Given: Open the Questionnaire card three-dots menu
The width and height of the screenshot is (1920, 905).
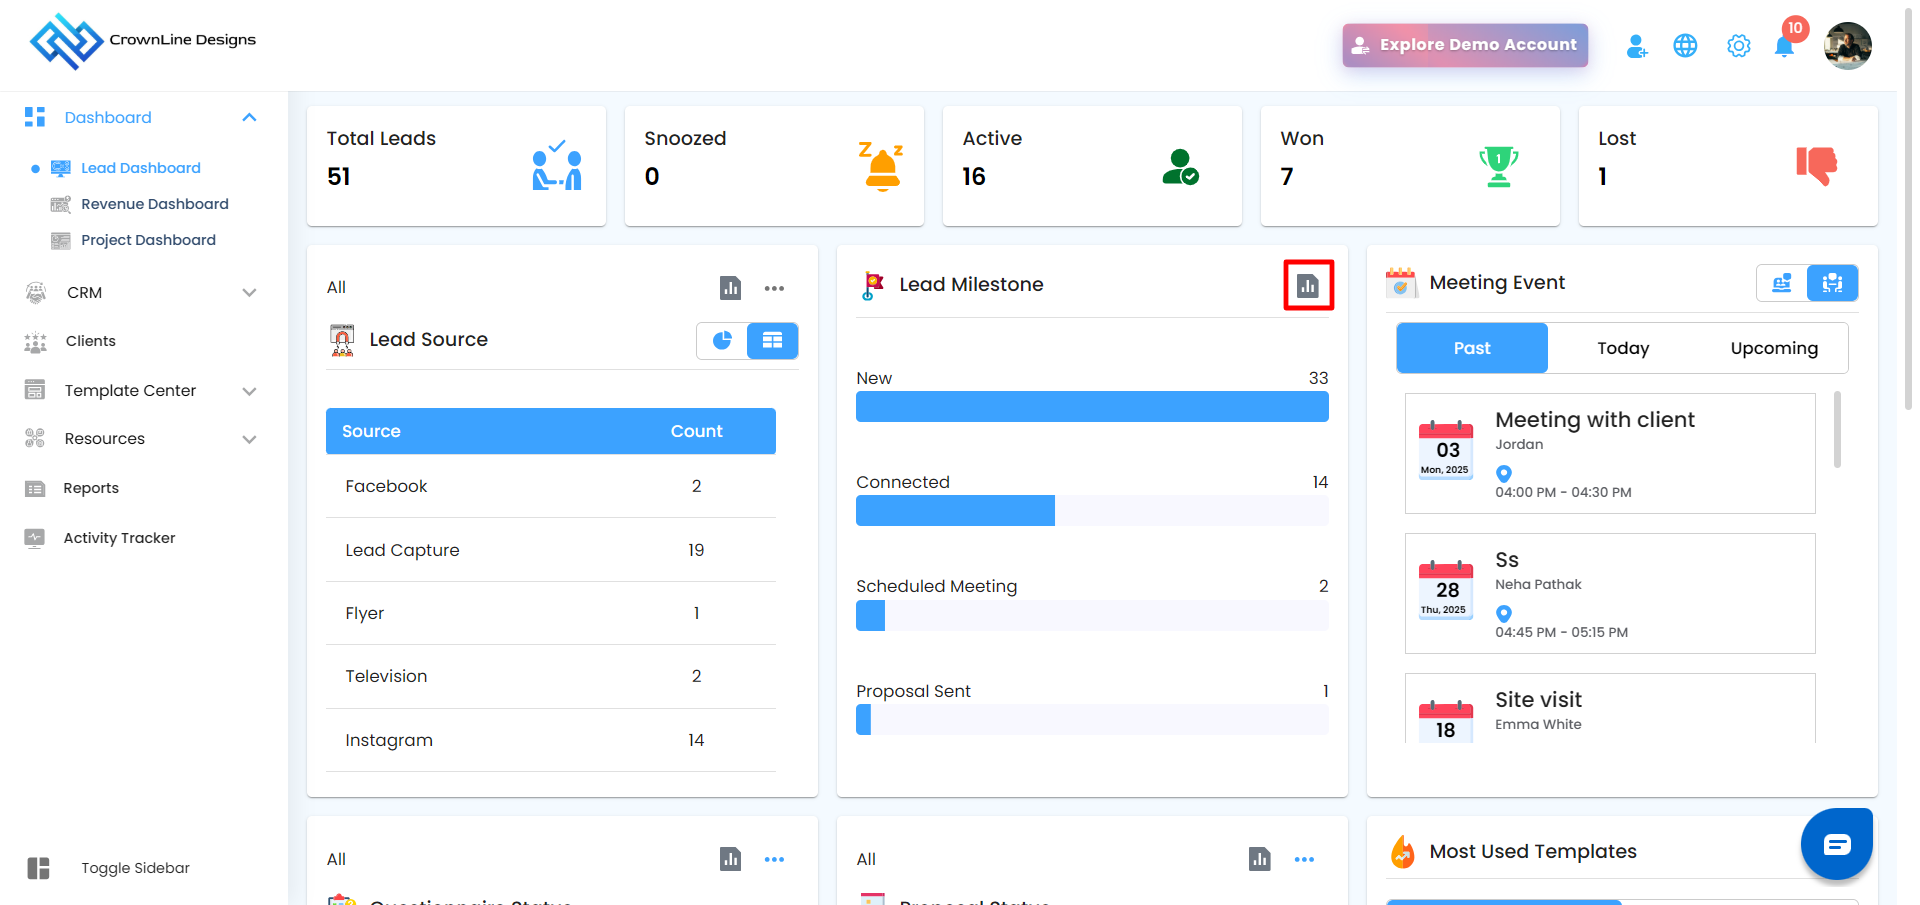Looking at the screenshot, I should (774, 859).
